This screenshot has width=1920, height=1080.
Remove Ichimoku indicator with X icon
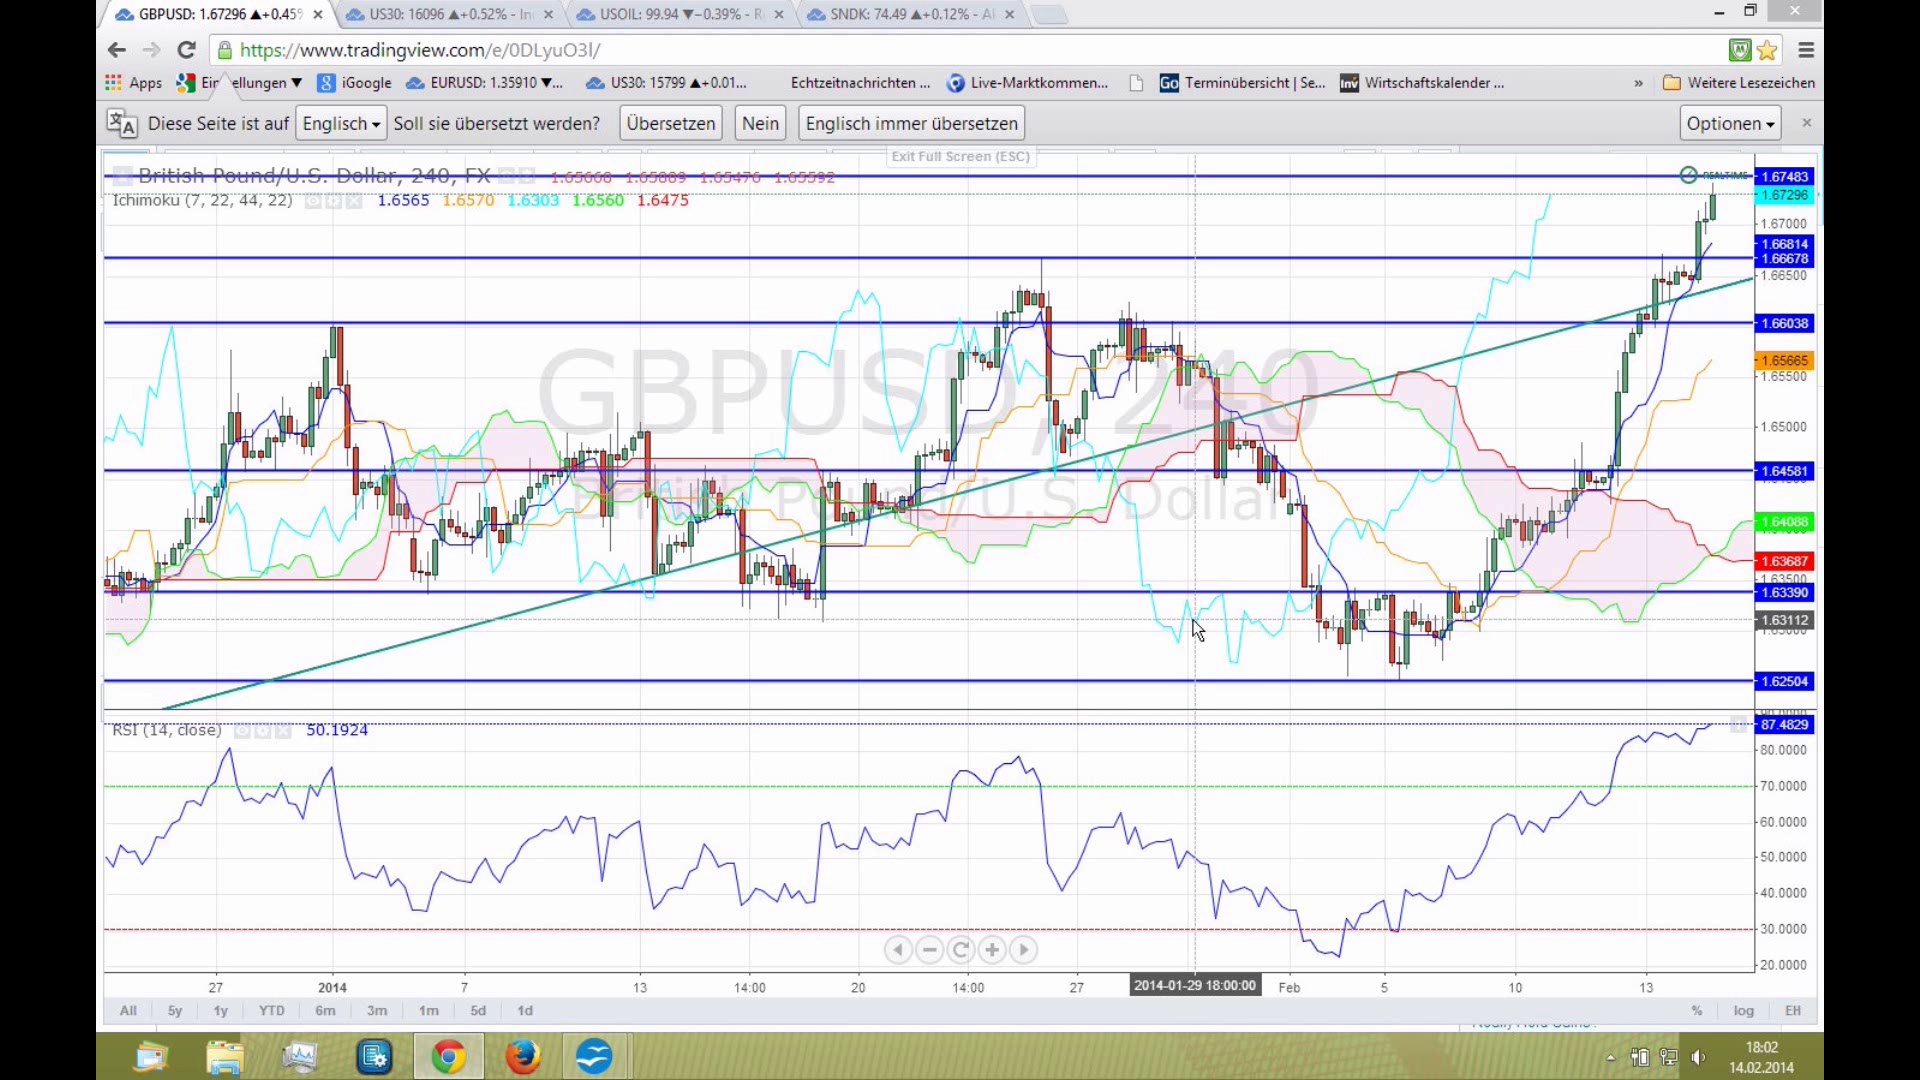click(354, 201)
